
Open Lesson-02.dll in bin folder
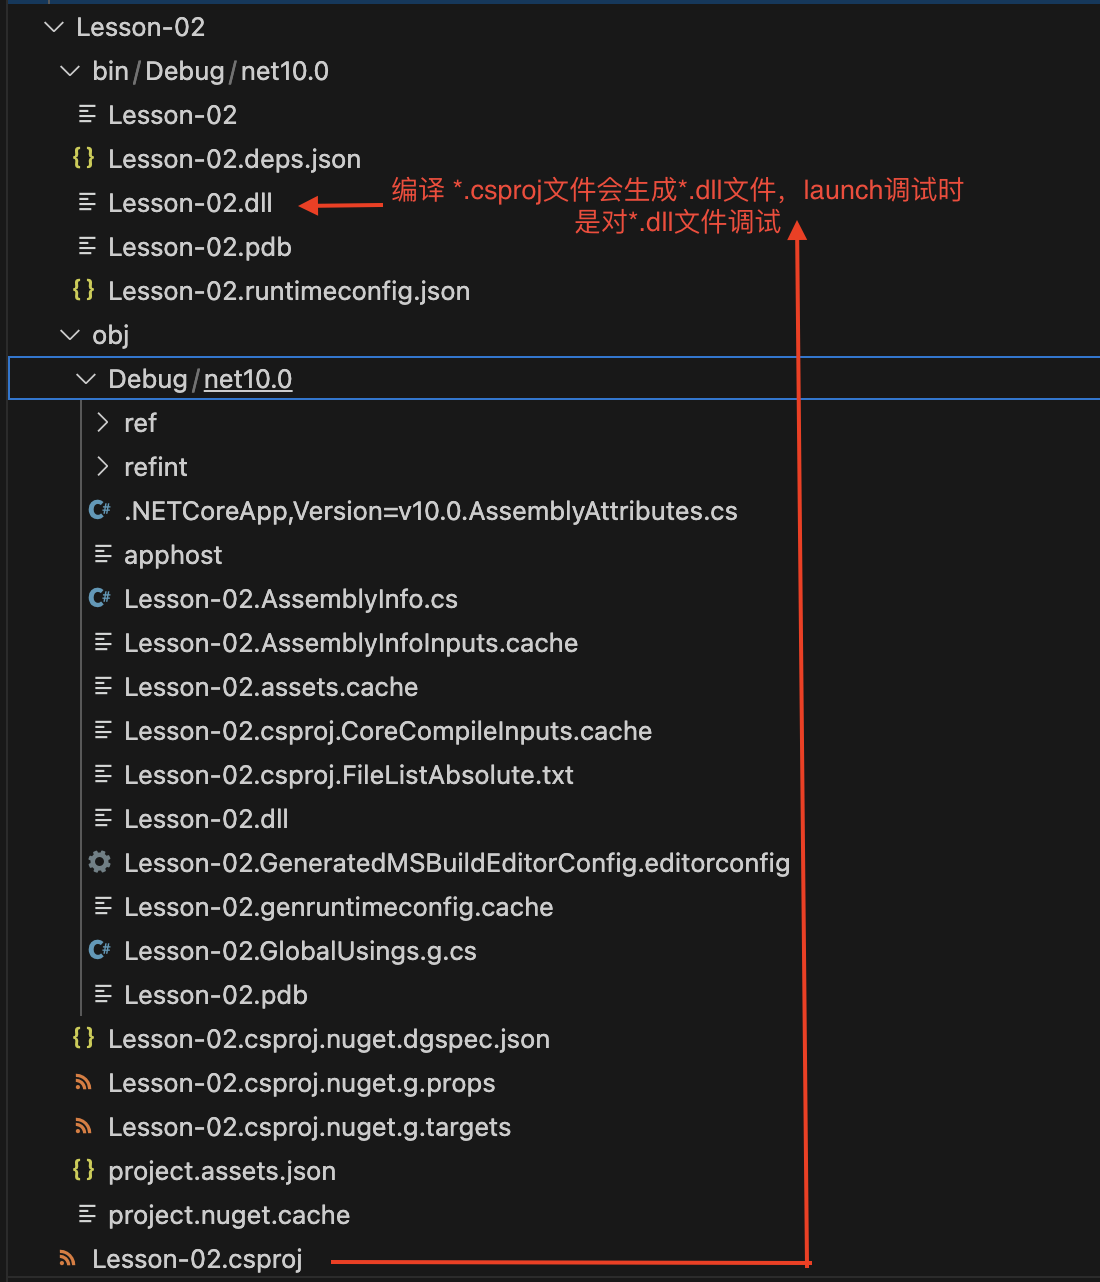(190, 203)
